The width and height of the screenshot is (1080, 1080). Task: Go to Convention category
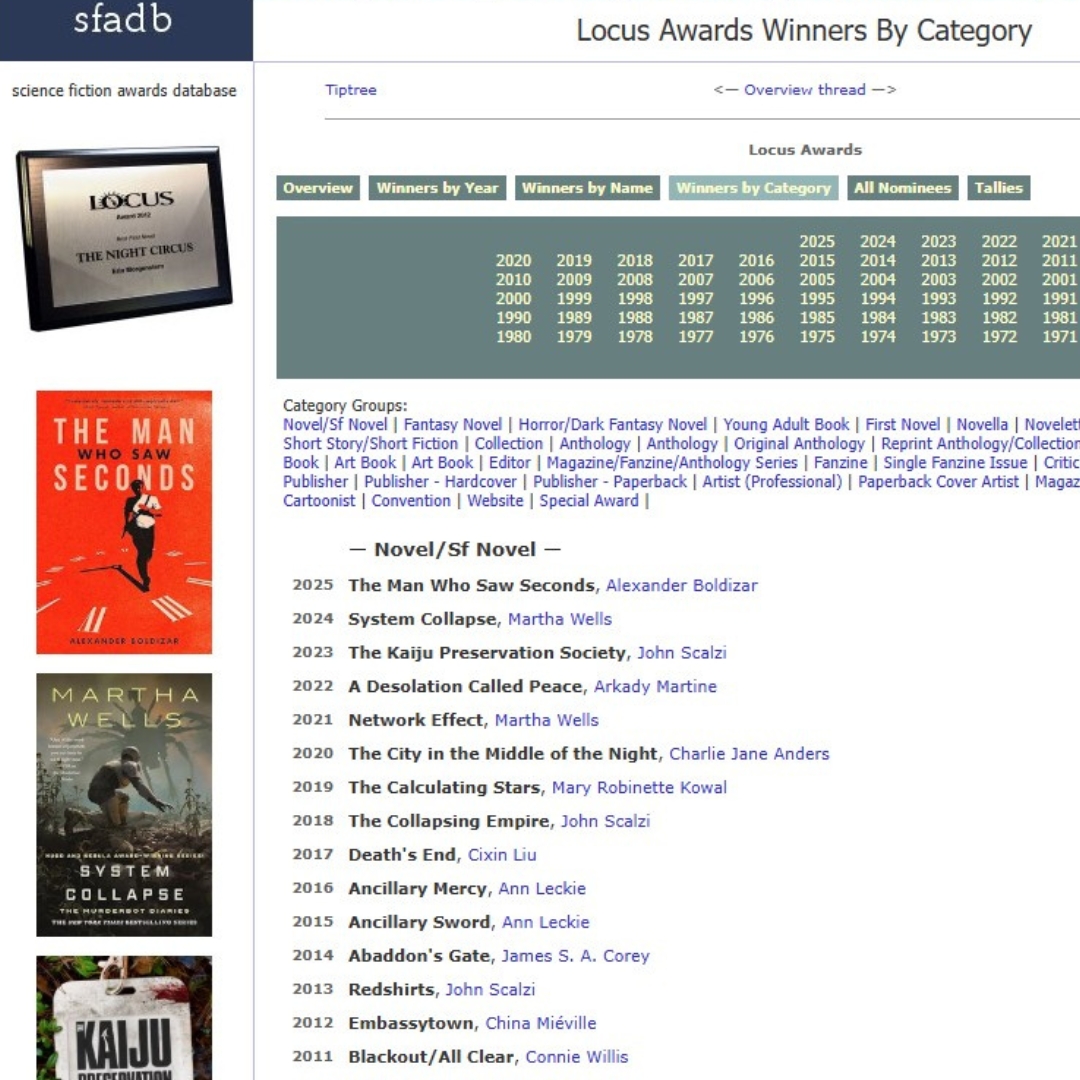tap(411, 501)
